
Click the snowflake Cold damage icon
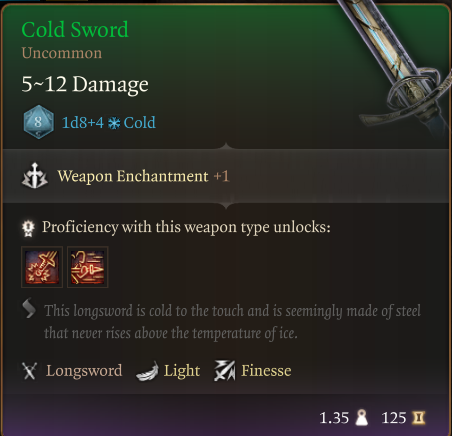coord(114,123)
